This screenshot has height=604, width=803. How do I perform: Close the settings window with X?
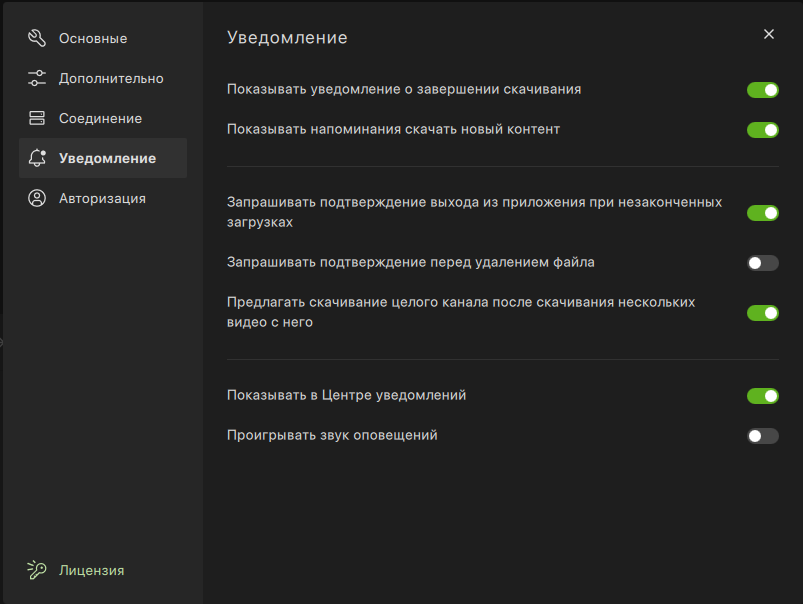pyautogui.click(x=769, y=34)
